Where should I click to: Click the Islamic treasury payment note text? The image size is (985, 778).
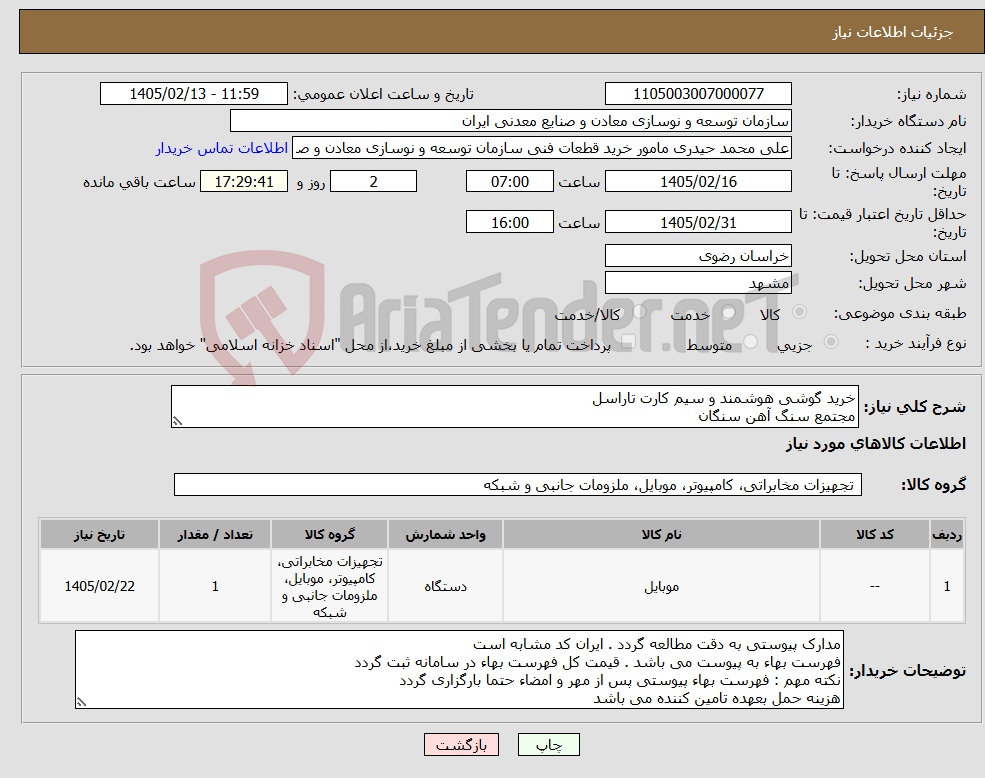(x=370, y=346)
